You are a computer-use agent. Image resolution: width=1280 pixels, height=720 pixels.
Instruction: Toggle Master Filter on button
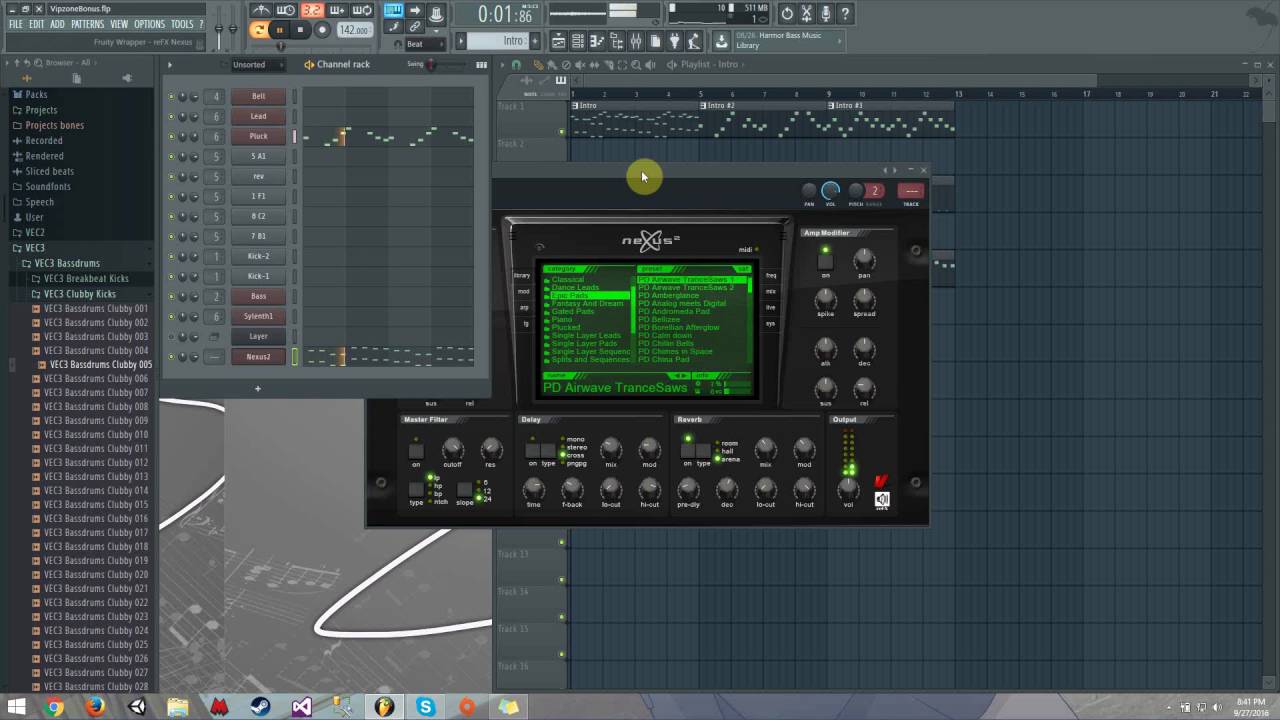[416, 451]
